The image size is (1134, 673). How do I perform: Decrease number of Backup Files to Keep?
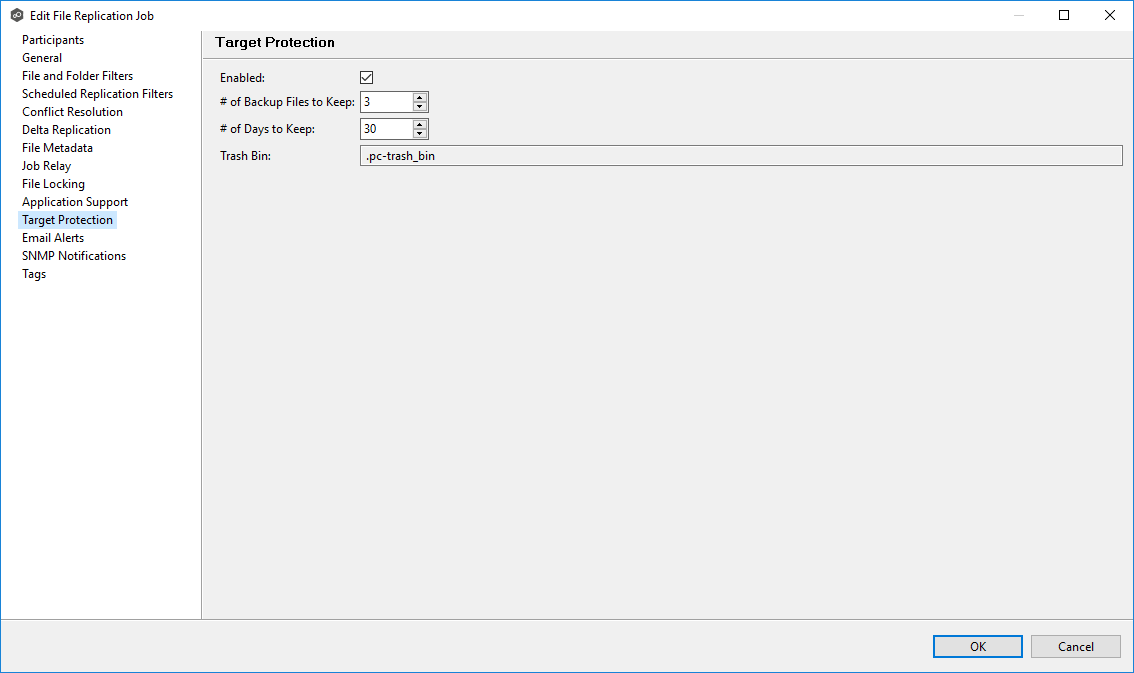(420, 107)
